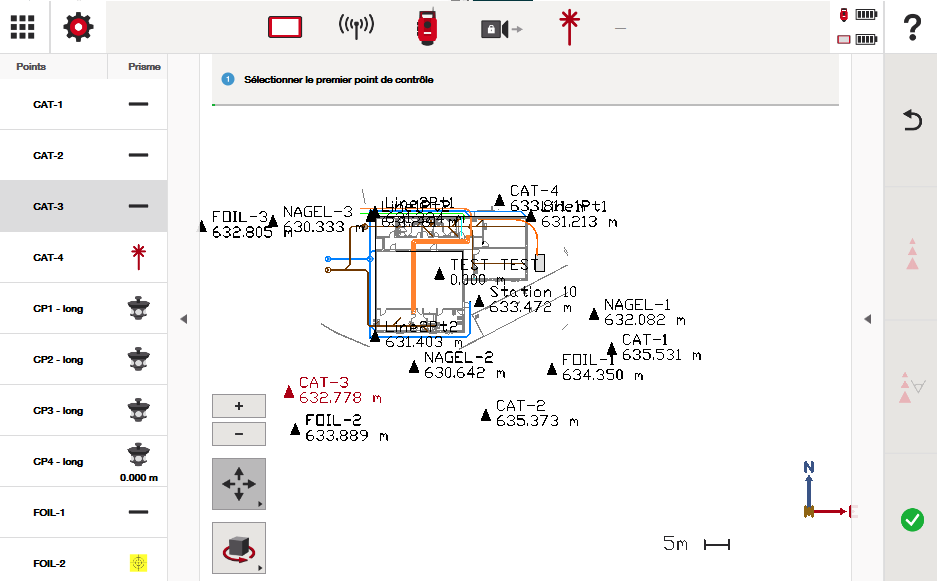Open the apps grid menu
The width and height of the screenshot is (937, 581).
[x=24, y=27]
